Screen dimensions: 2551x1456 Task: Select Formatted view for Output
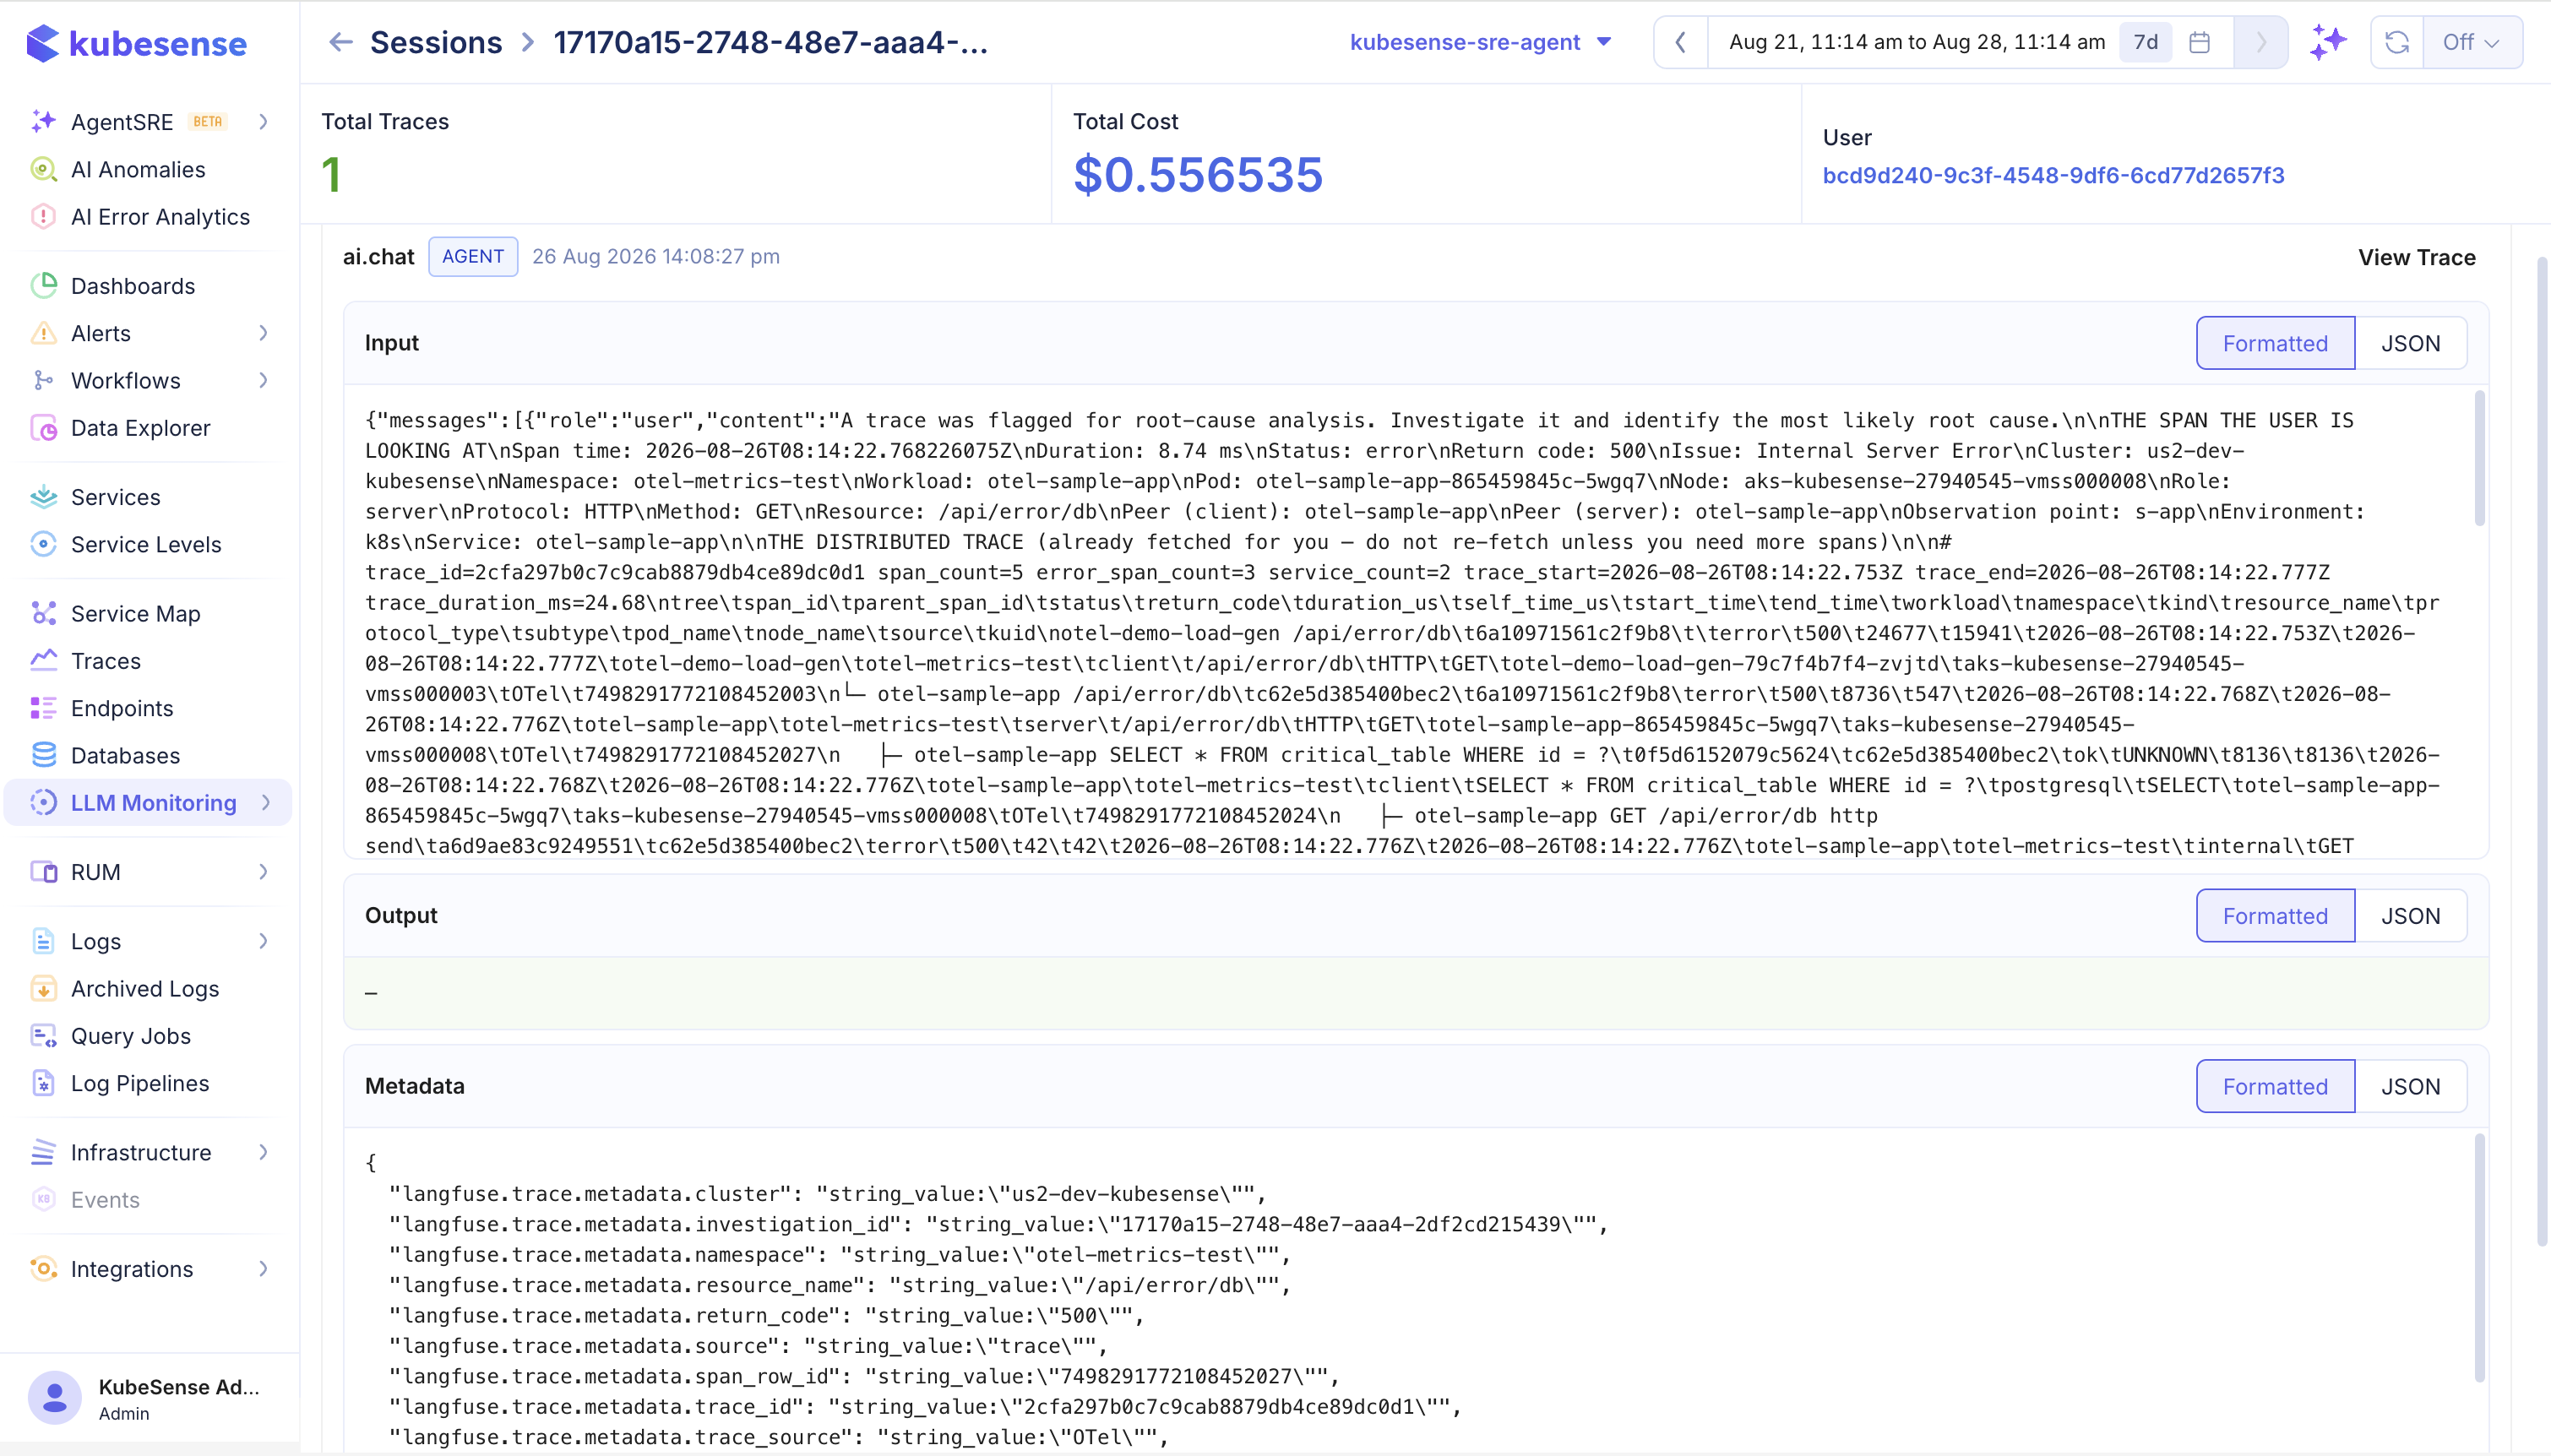tap(2275, 915)
